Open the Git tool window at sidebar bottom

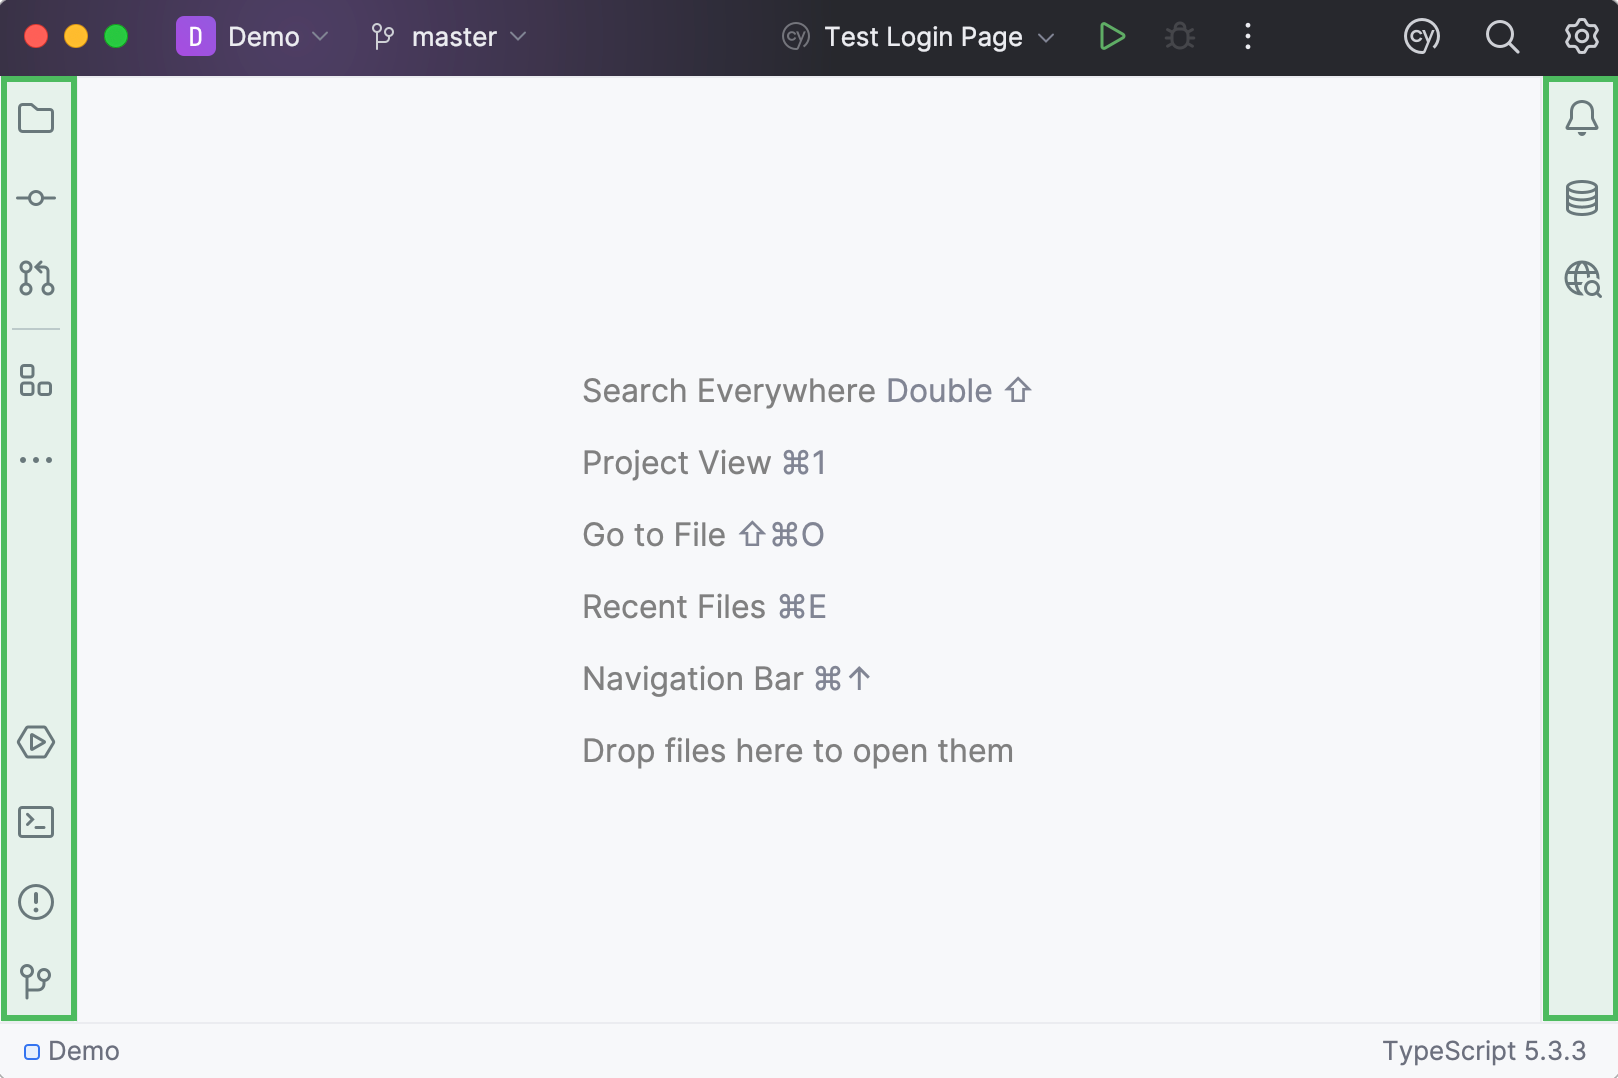pyautogui.click(x=36, y=981)
